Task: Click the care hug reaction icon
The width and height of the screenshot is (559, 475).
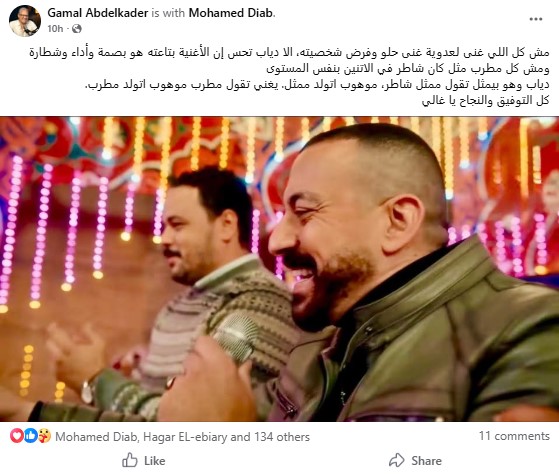Action: (44, 436)
